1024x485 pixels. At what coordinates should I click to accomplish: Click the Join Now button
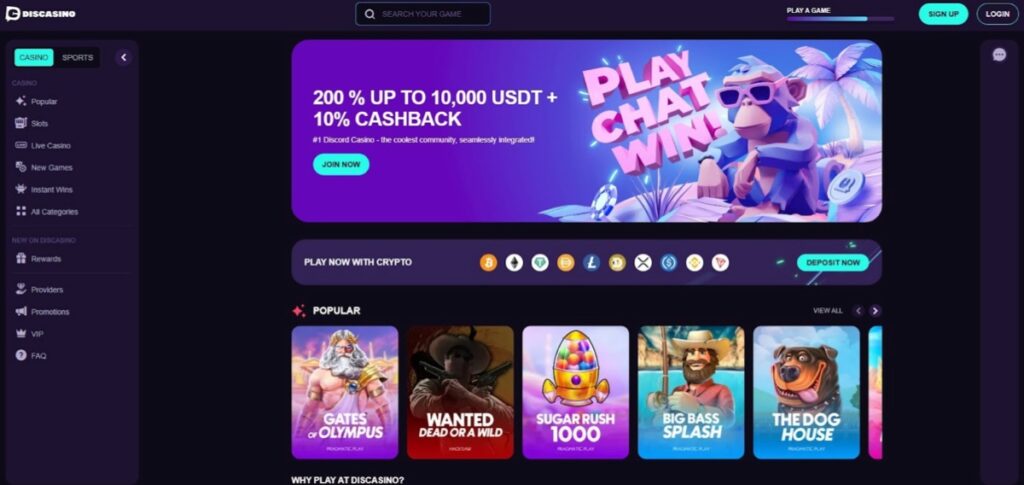tap(341, 164)
